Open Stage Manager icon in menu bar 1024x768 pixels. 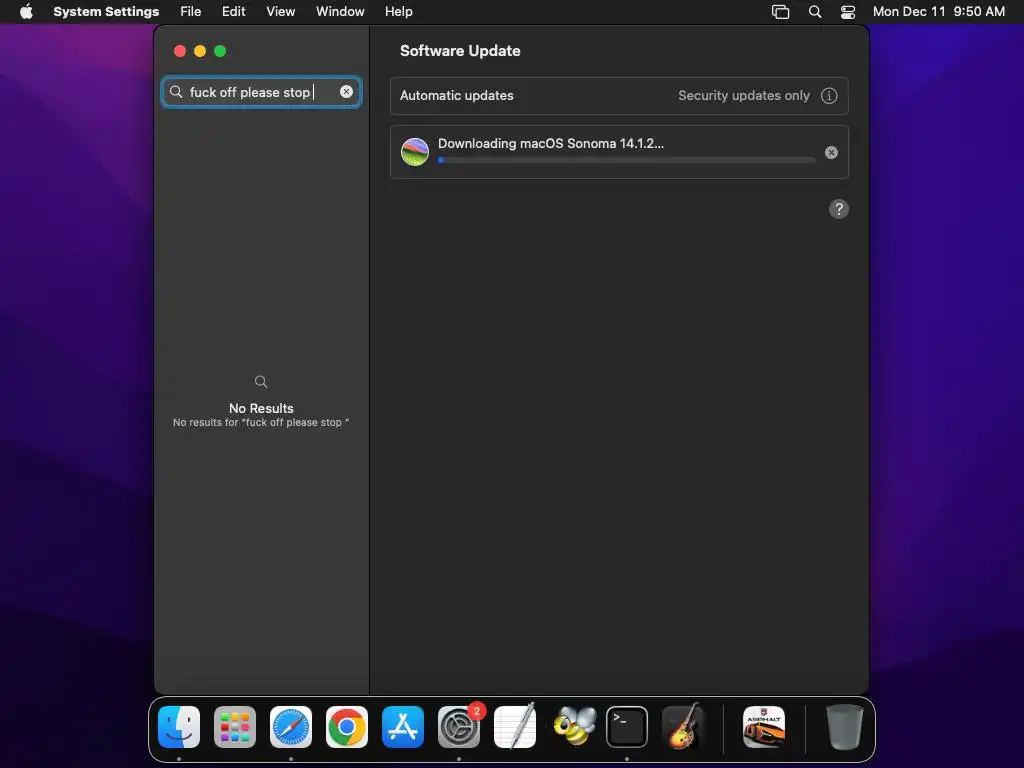click(780, 12)
